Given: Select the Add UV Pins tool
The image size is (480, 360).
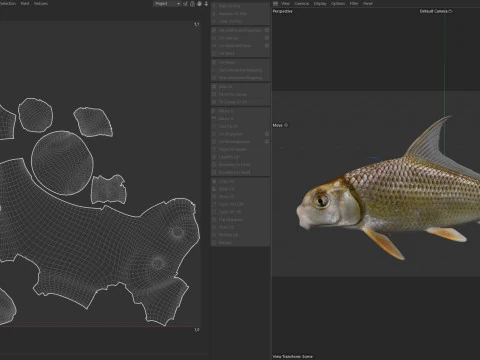Looking at the screenshot, I should pos(240,6).
